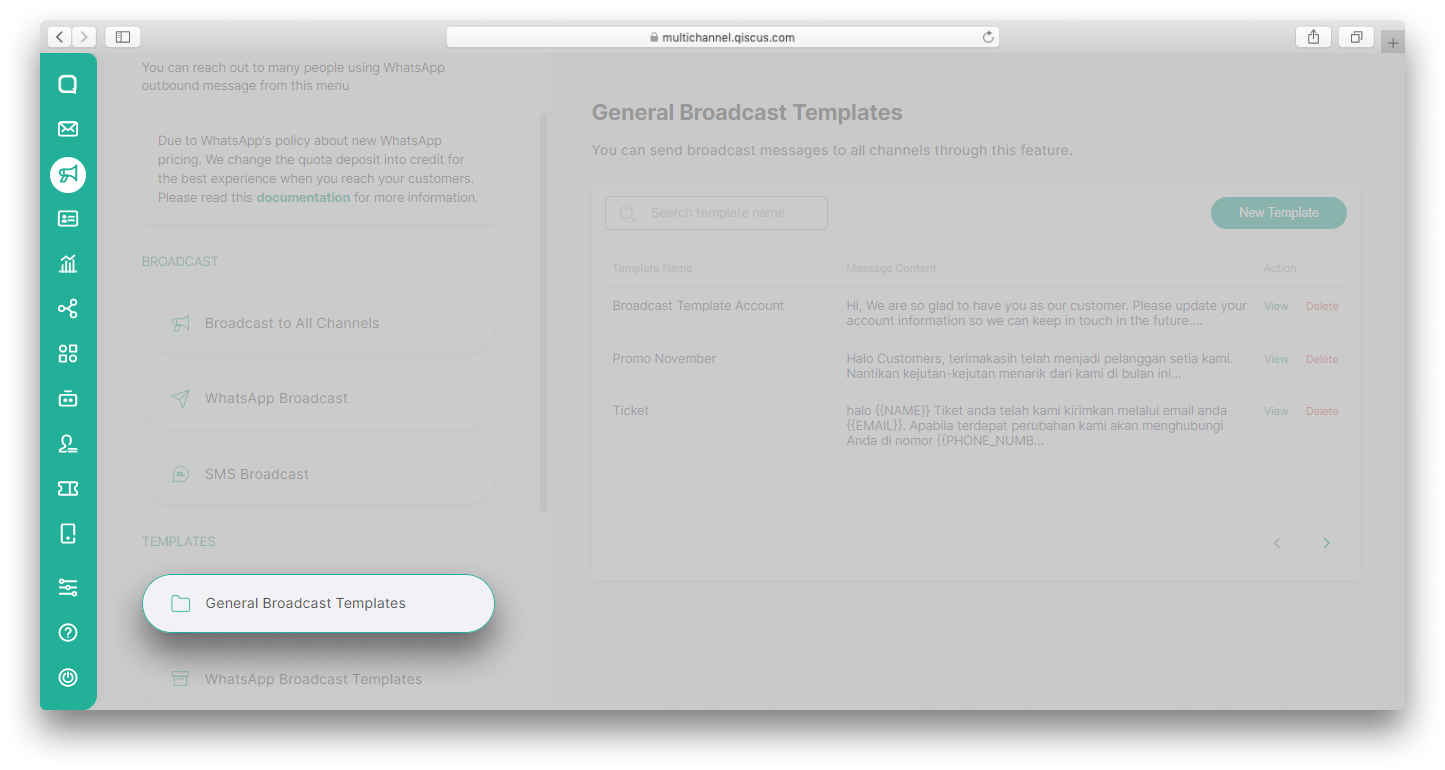Go forward with Safari forward arrow
The height and width of the screenshot is (770, 1445).
(84, 37)
